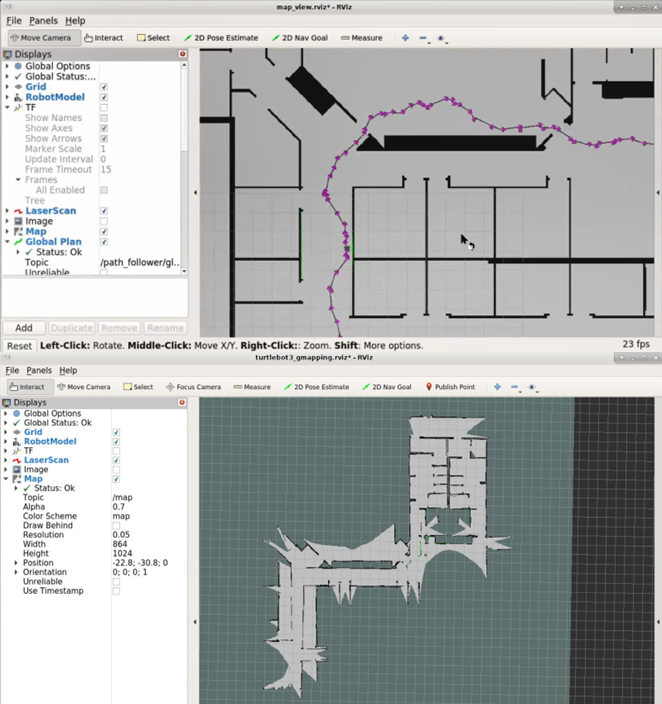Open Color Scheme value in gmapping Map
The width and height of the screenshot is (662, 704).
coord(148,516)
